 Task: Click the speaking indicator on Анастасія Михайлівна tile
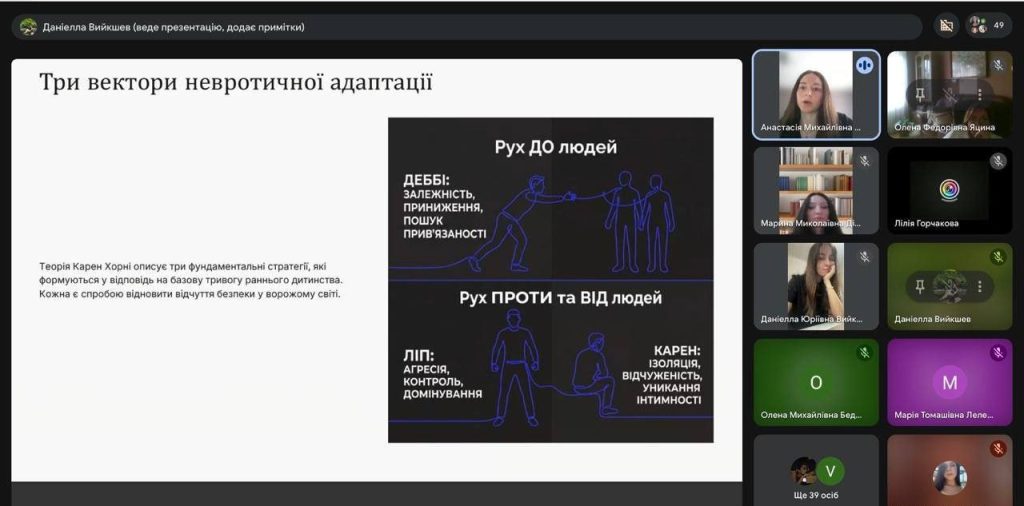pos(864,66)
